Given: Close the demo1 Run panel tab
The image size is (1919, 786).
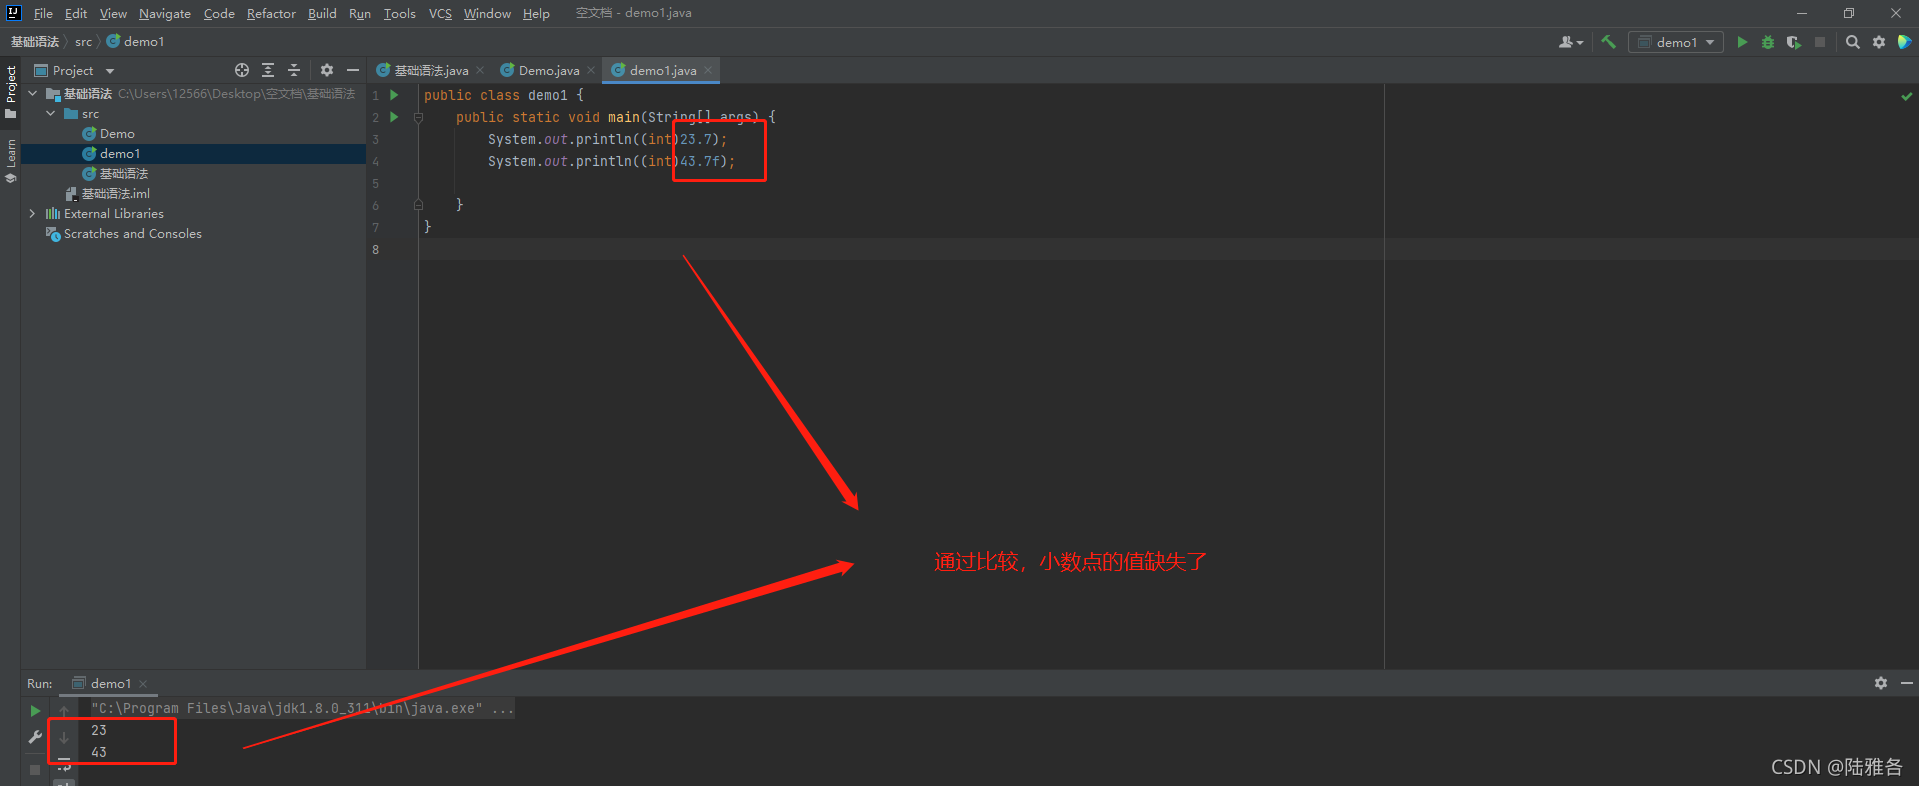Looking at the screenshot, I should [143, 684].
